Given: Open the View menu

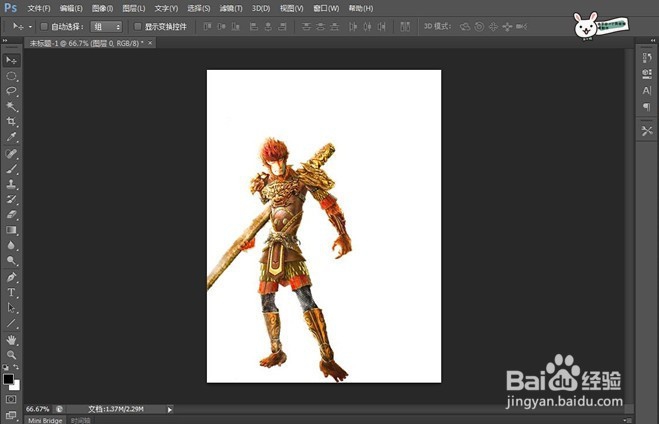Looking at the screenshot, I should 291,8.
